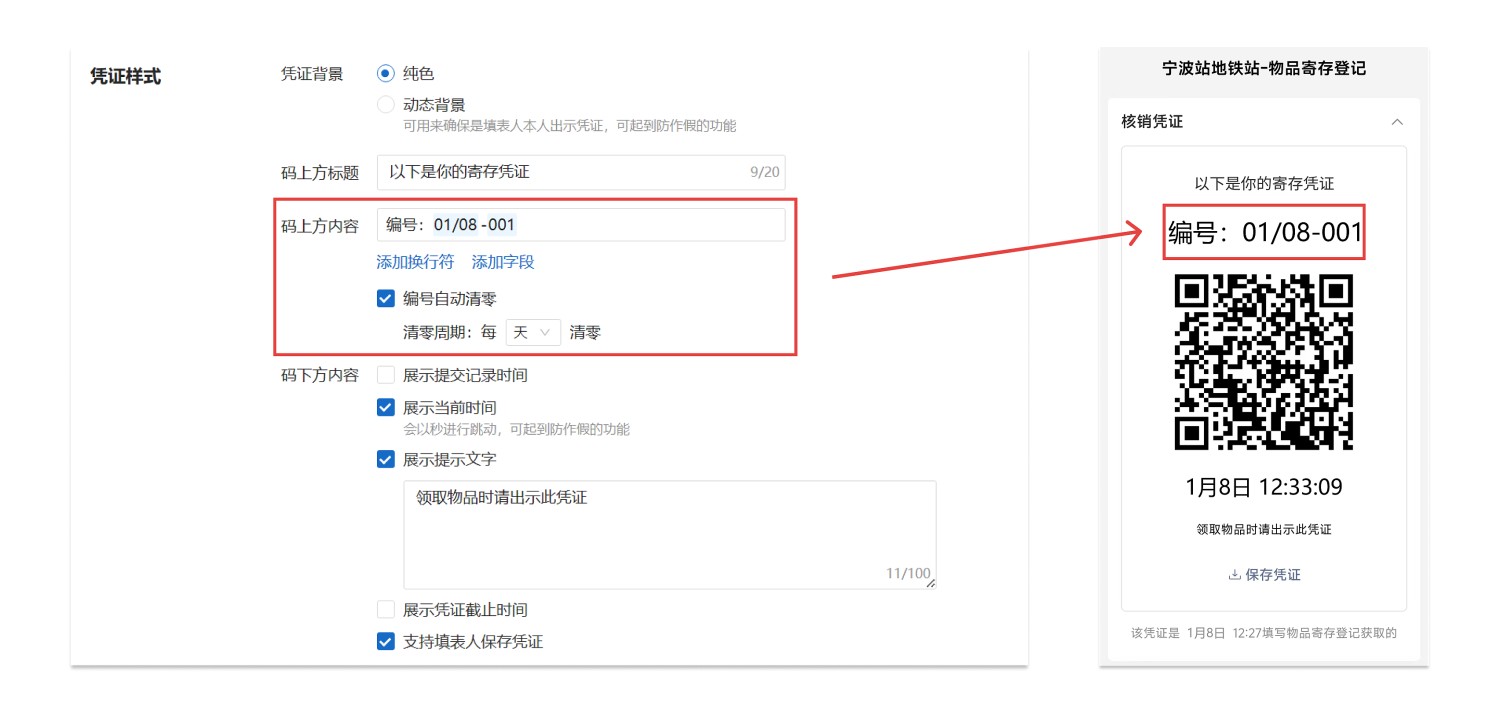
Task: Click the 码上方内容 input showing 编号
Action: [x=581, y=225]
